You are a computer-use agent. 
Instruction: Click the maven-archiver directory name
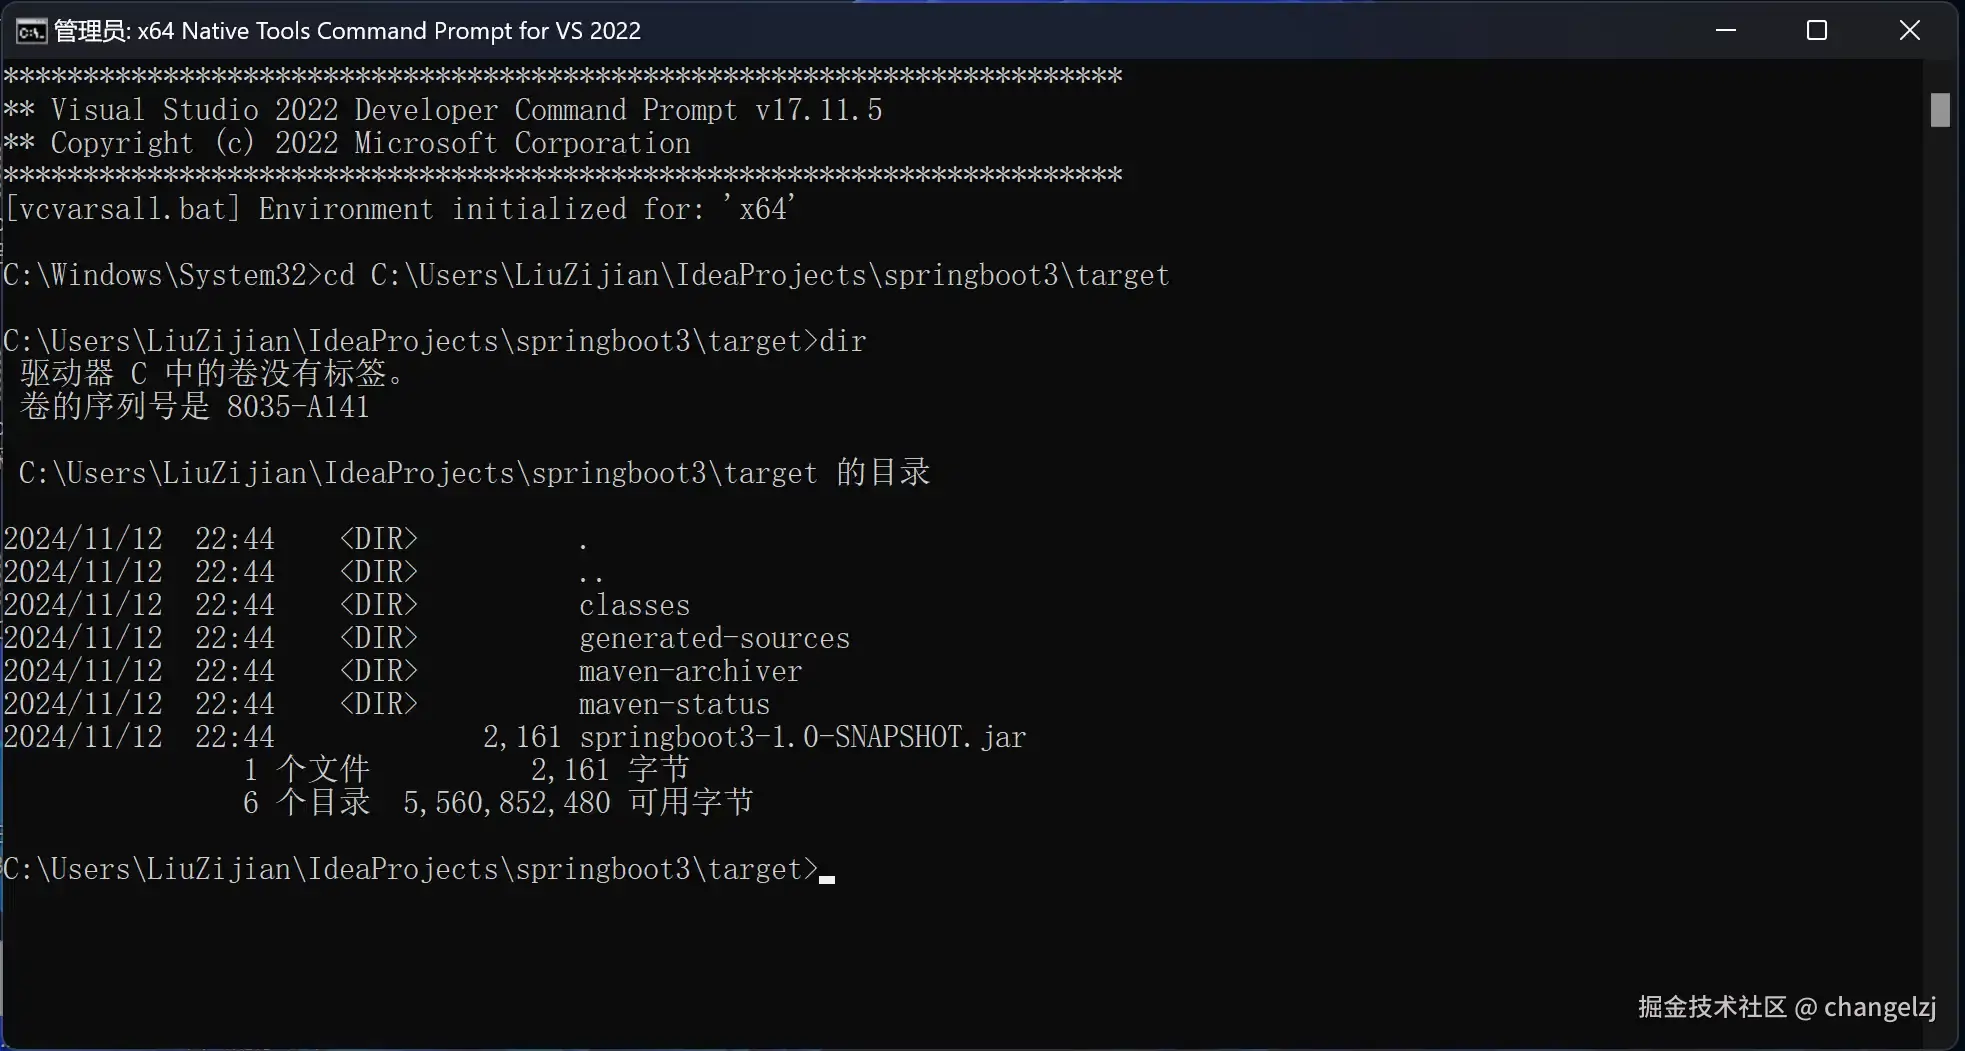pos(690,671)
